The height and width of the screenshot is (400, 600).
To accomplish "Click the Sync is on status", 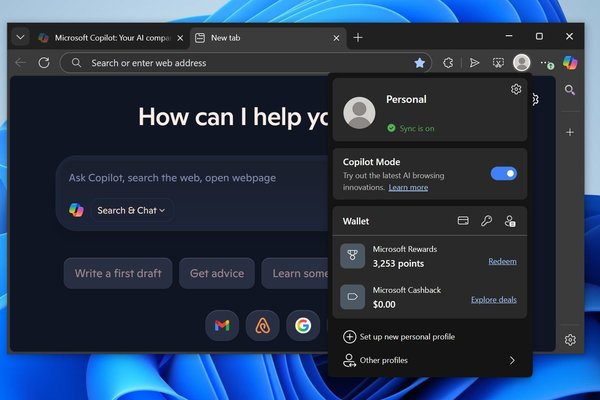I will 411,128.
